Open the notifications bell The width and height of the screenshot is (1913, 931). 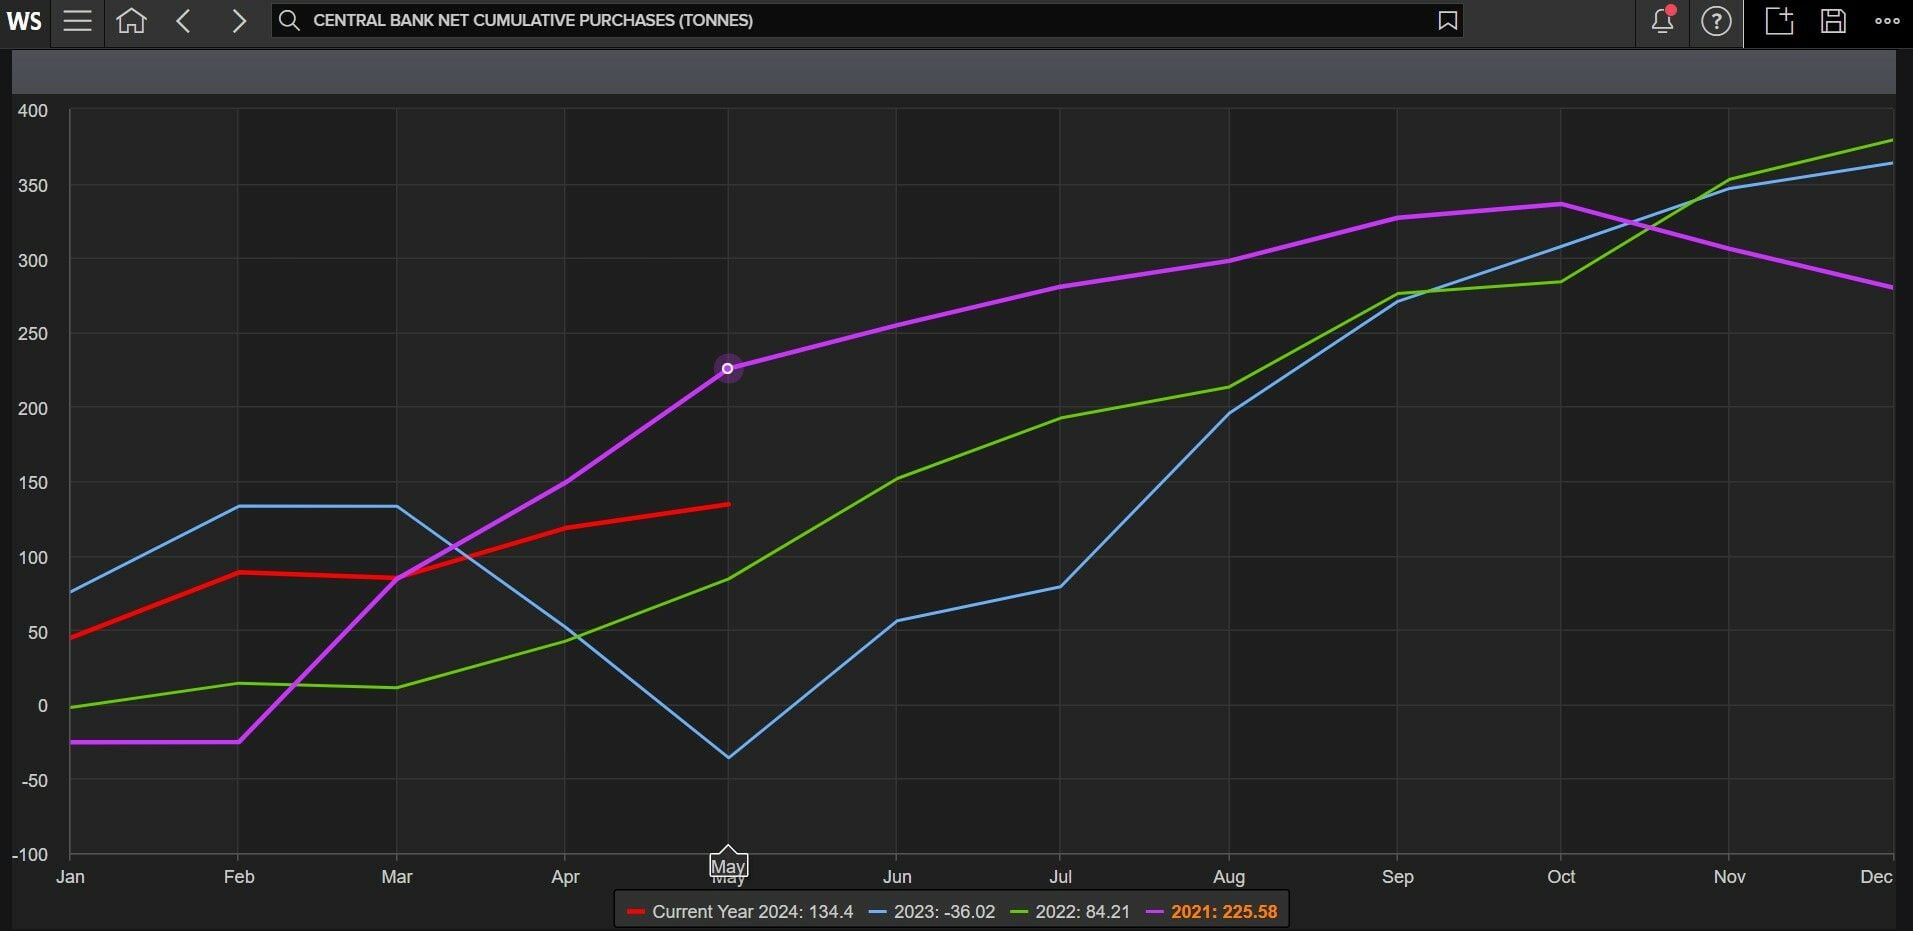pos(1663,20)
